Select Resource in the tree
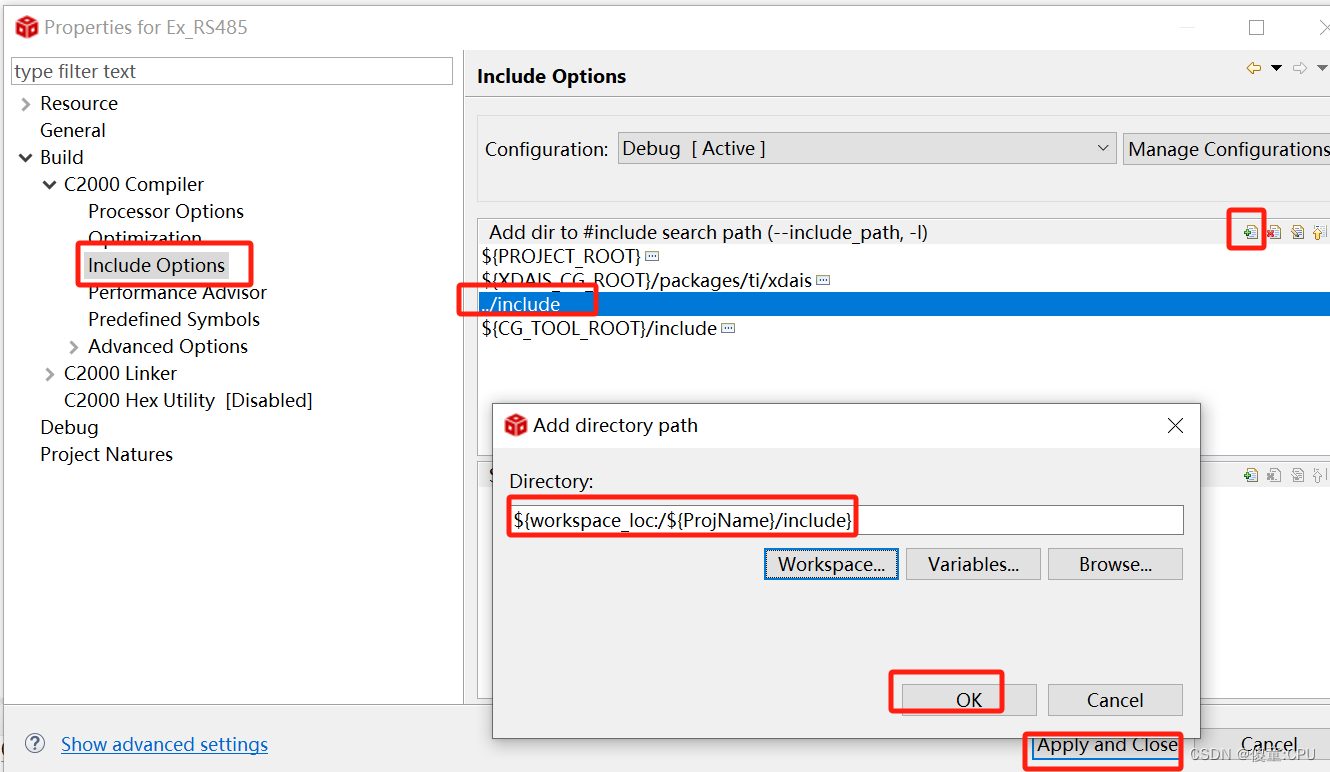The width and height of the screenshot is (1330, 772). pos(79,103)
